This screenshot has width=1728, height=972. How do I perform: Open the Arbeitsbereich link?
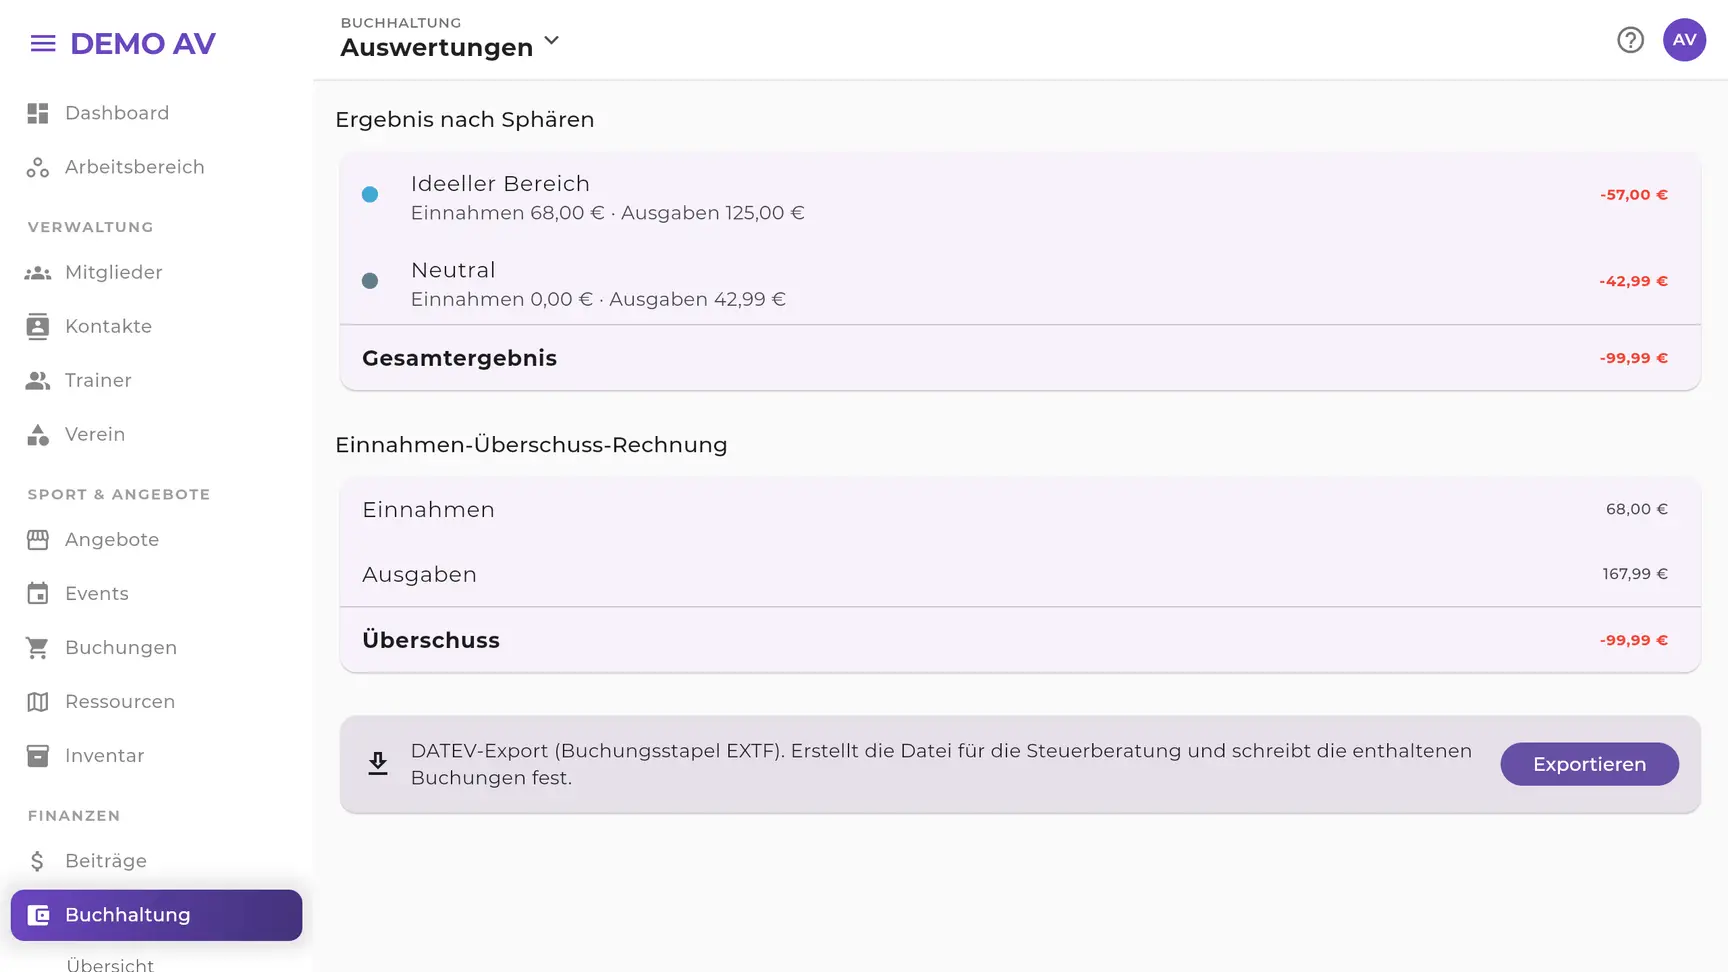click(156, 168)
